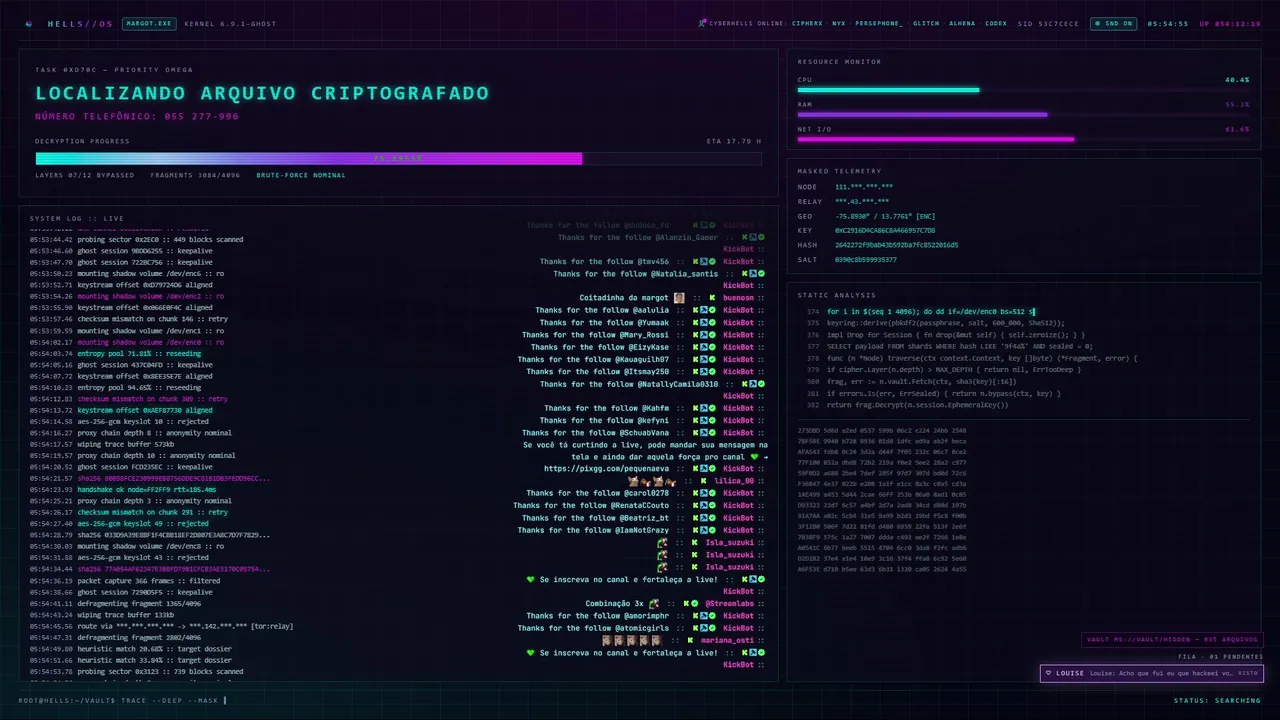The height and width of the screenshot is (720, 1280).
Task: Click emoji row in mariana_osti's message
Action: click(x=631, y=640)
